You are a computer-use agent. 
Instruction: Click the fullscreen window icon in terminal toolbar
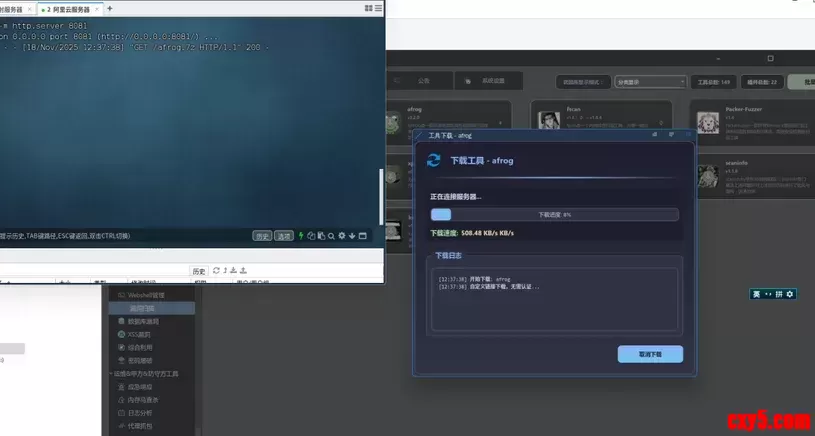coord(363,236)
